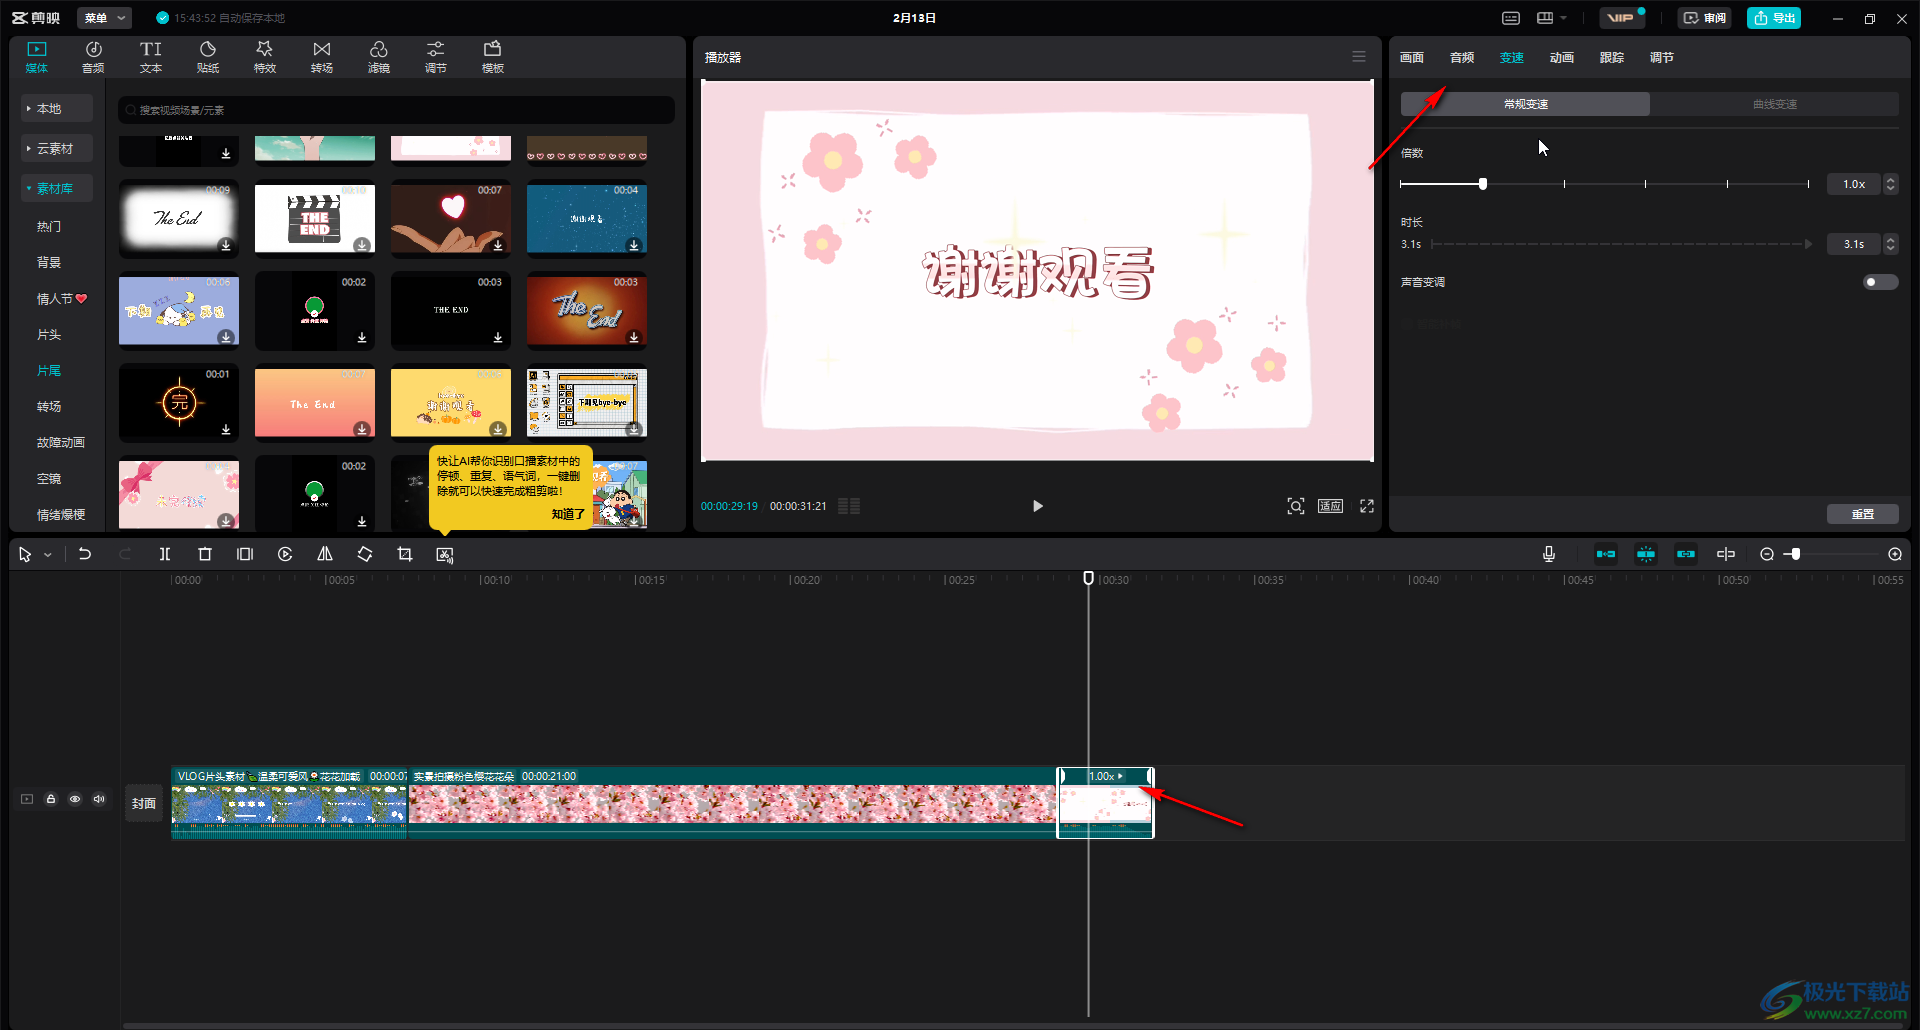The width and height of the screenshot is (1920, 1030).
Task: Switch to the 调节 properties tab
Action: pyautogui.click(x=1662, y=58)
